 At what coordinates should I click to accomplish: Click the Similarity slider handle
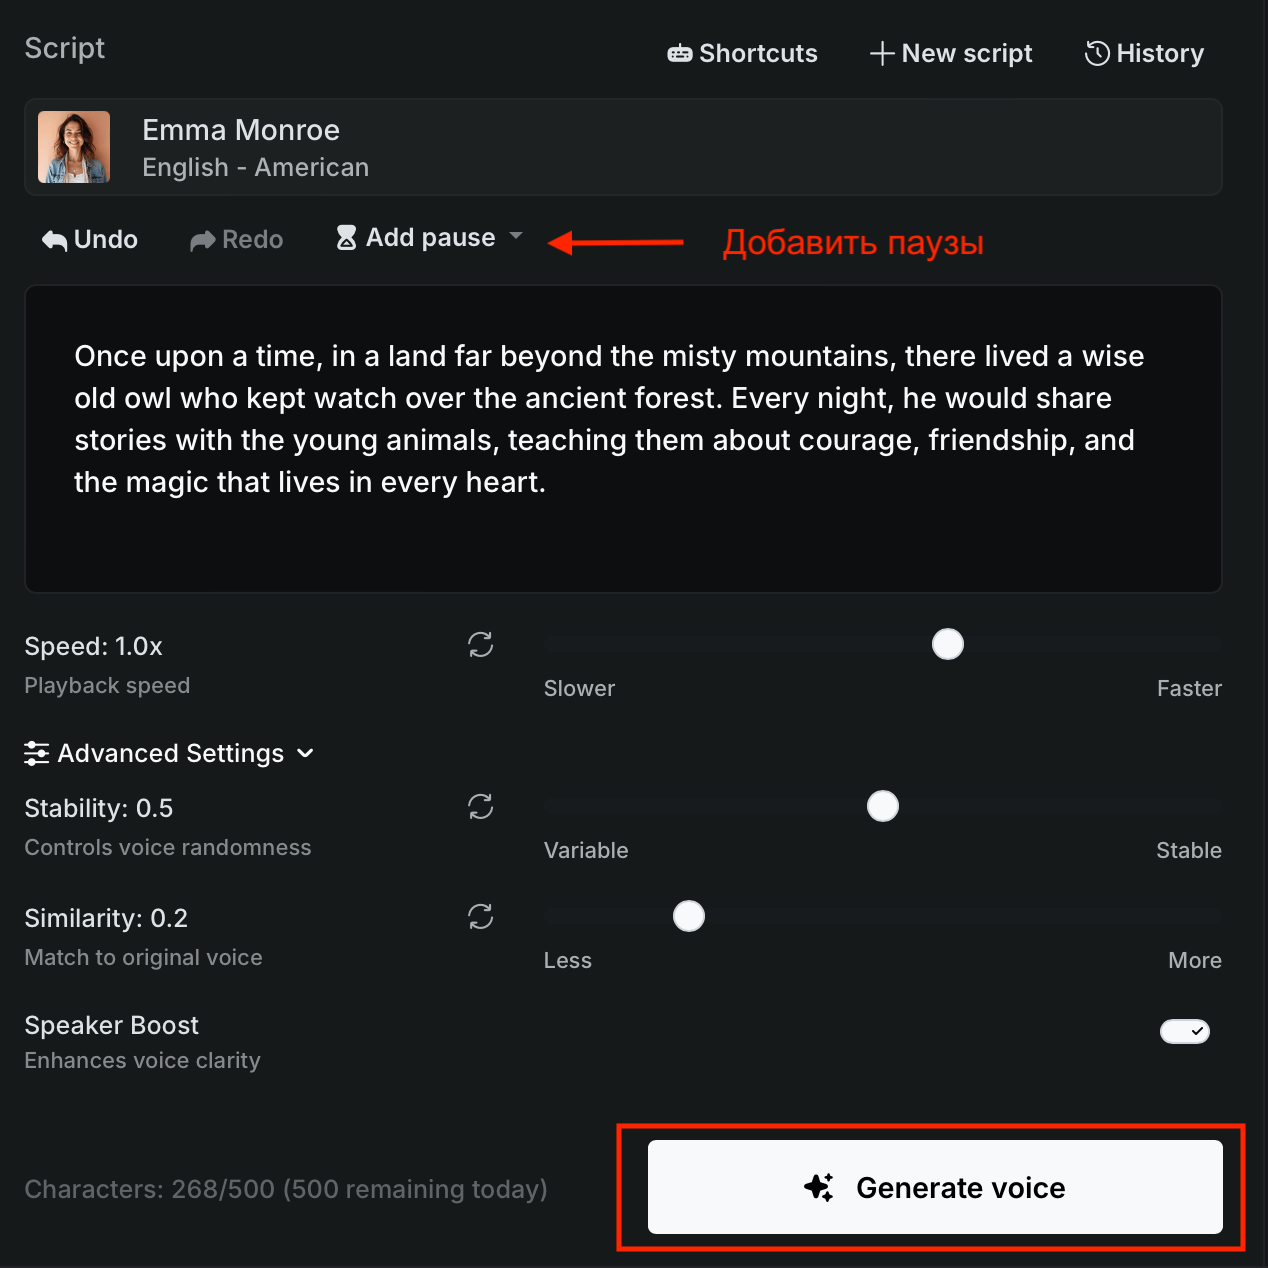pos(689,916)
